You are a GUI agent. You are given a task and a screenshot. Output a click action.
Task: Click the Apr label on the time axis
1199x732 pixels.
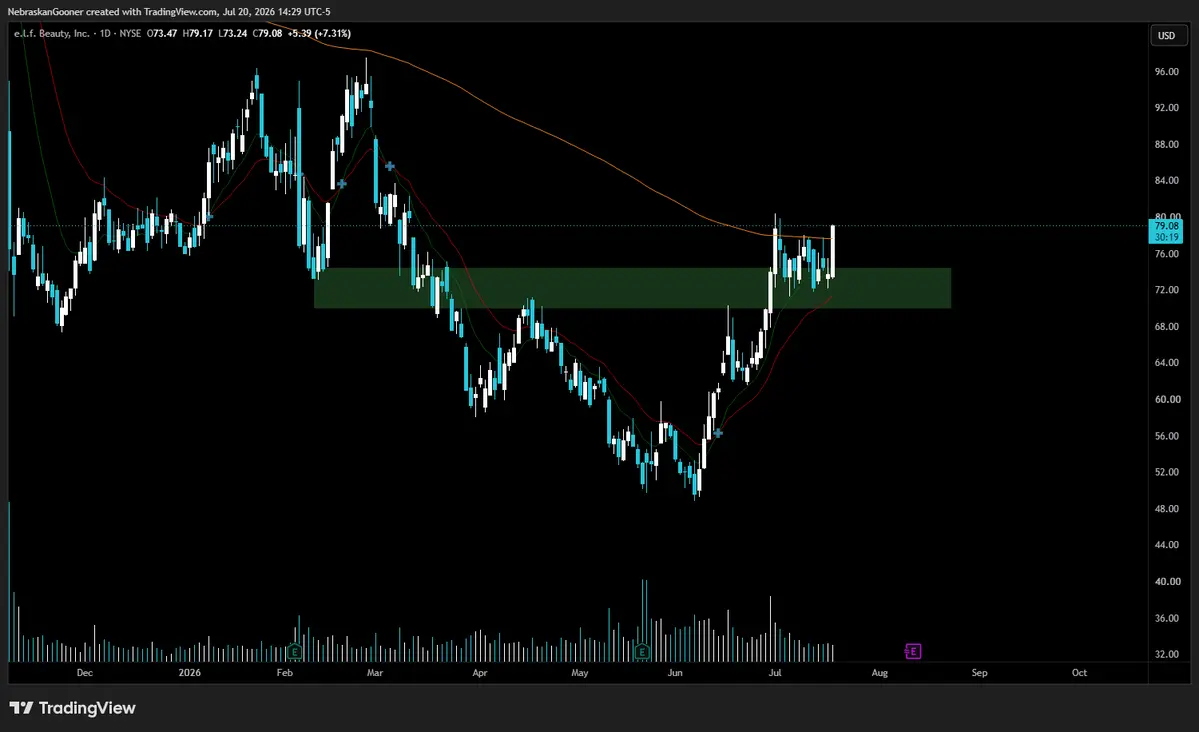pos(479,673)
